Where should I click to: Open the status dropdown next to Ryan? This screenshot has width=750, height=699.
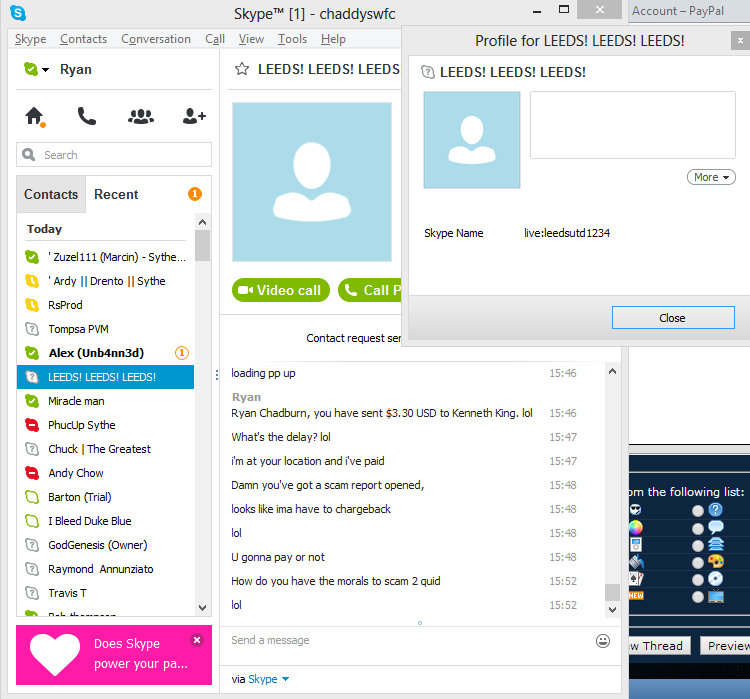(45, 70)
